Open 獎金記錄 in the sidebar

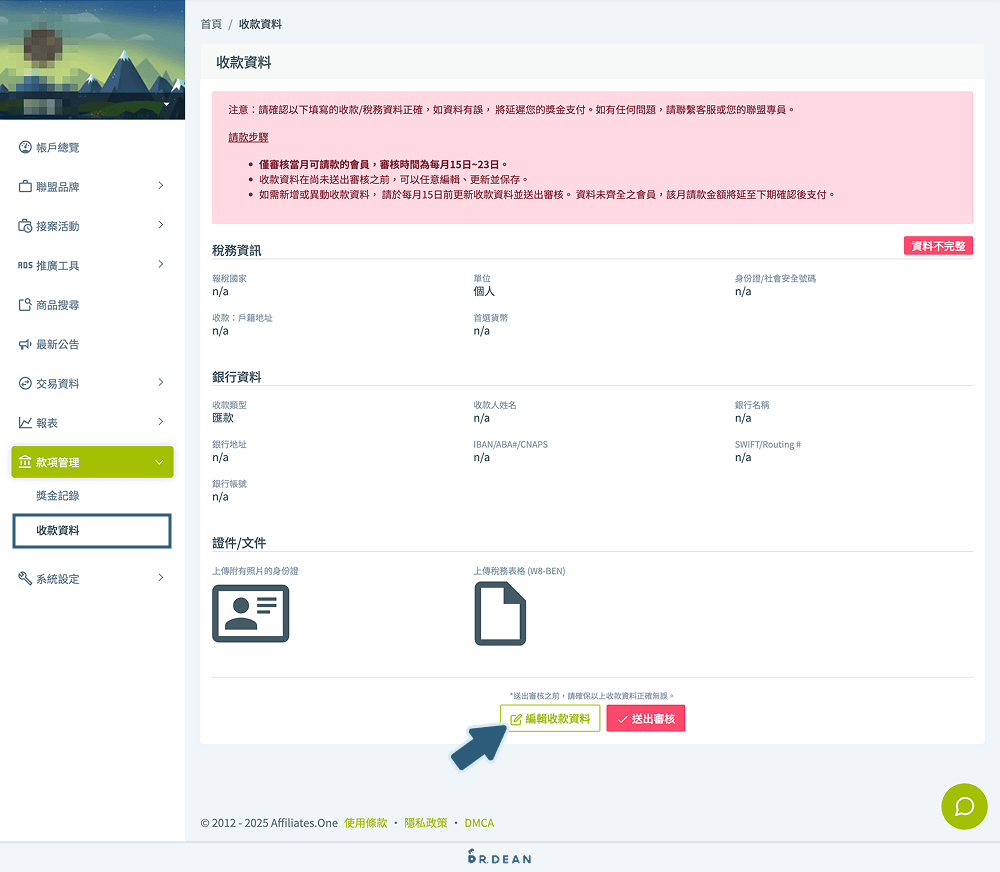(58, 496)
